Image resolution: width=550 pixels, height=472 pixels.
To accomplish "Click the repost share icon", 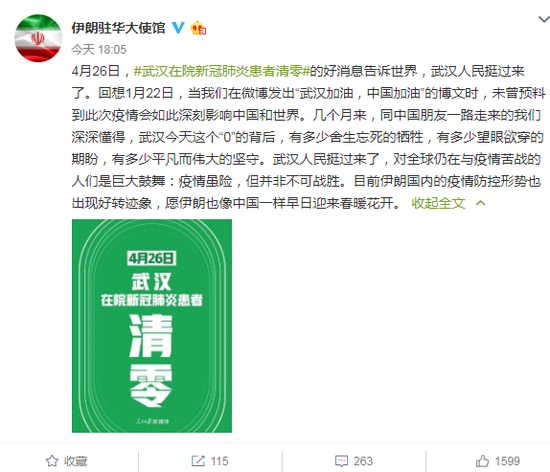I will coord(198,461).
